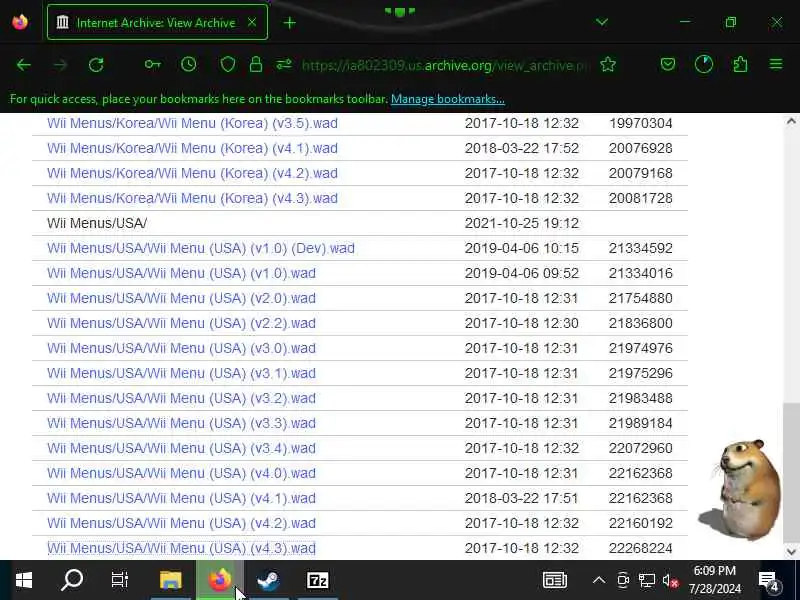Select the file size 19970304
The image size is (800, 600).
tap(640, 123)
